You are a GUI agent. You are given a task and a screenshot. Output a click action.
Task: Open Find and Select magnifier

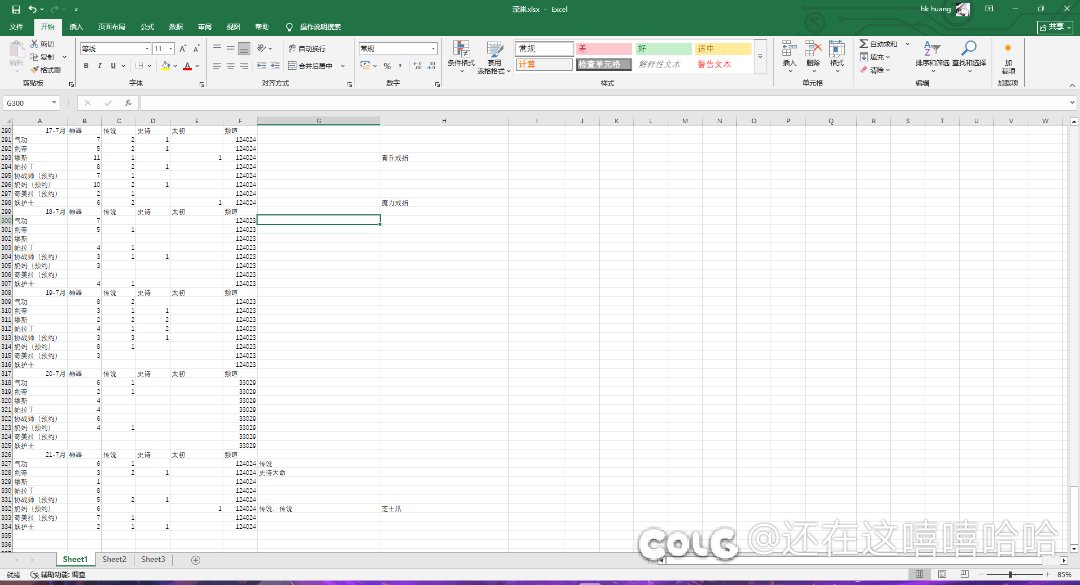969,55
